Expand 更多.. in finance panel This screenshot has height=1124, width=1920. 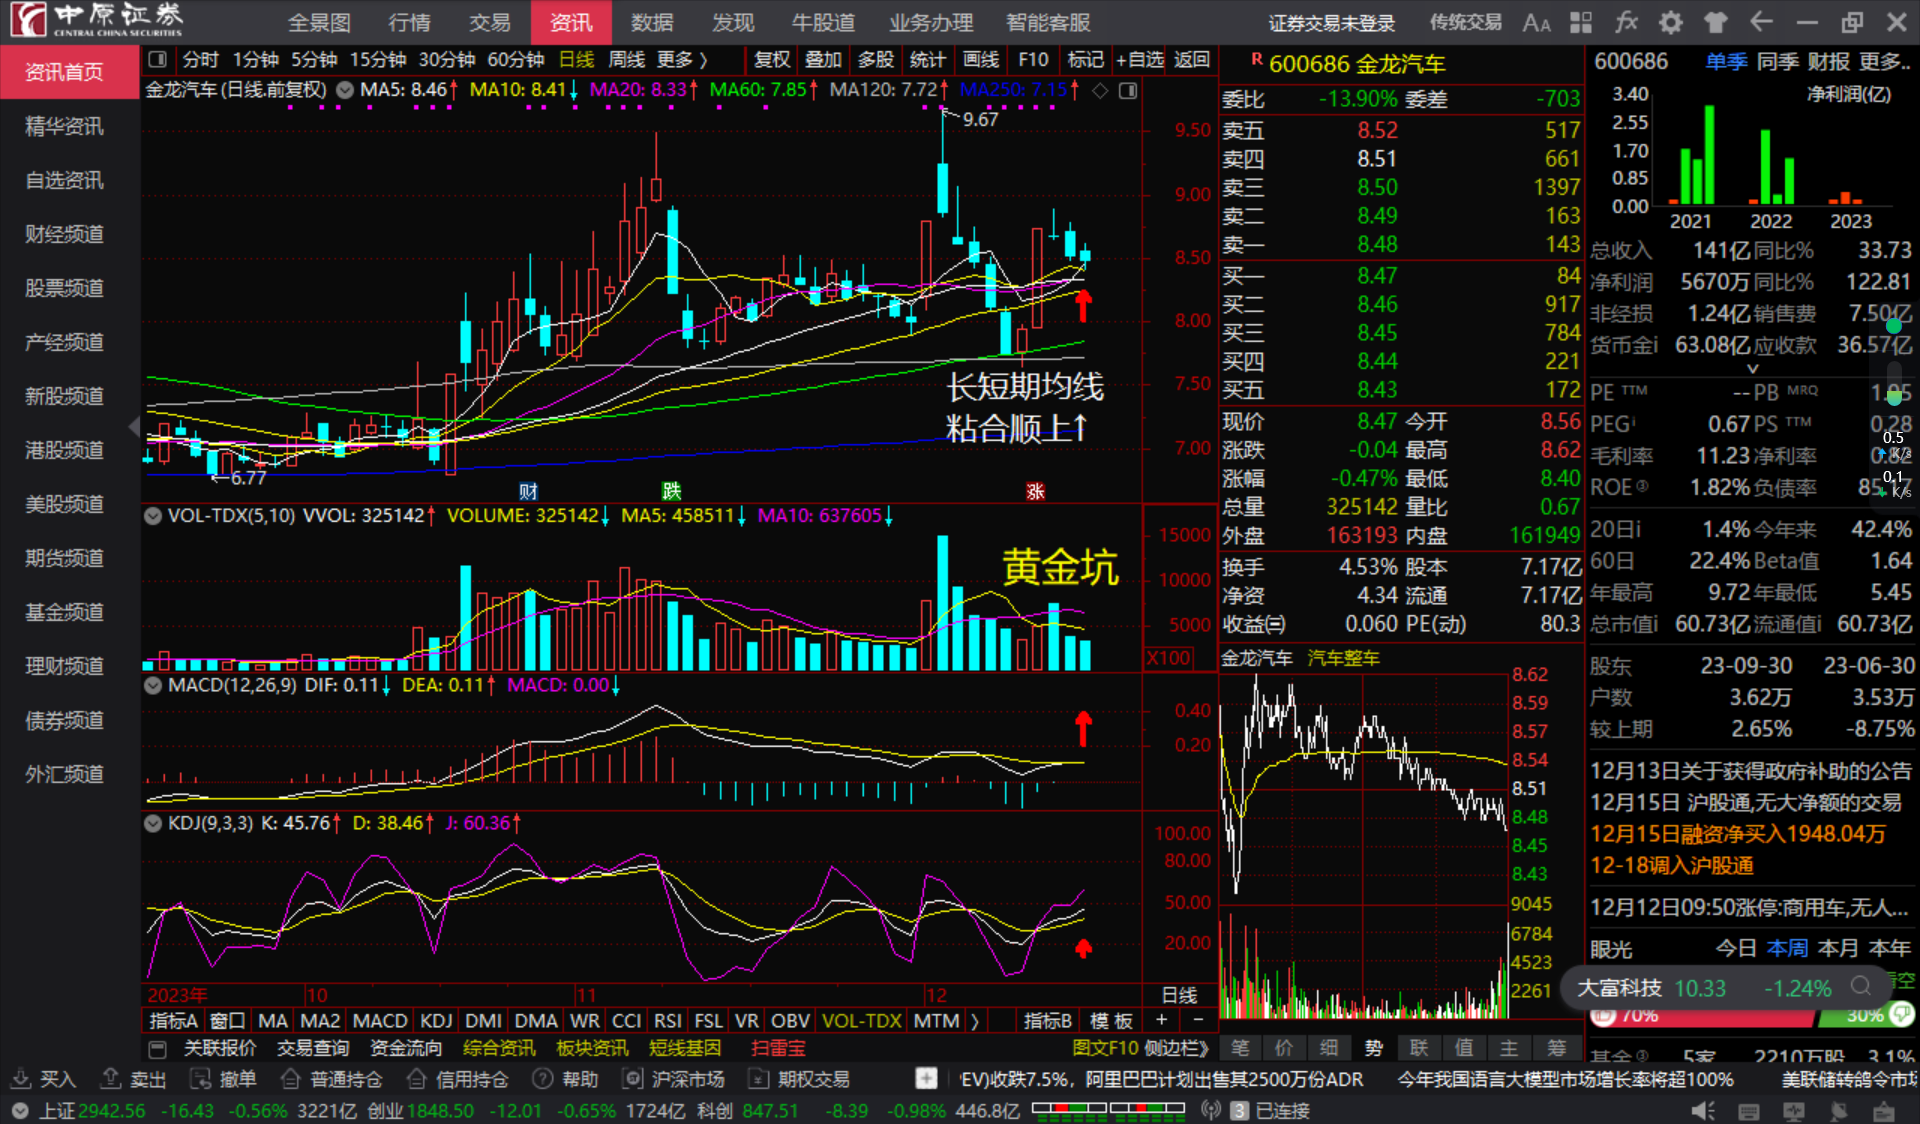(x=1885, y=62)
